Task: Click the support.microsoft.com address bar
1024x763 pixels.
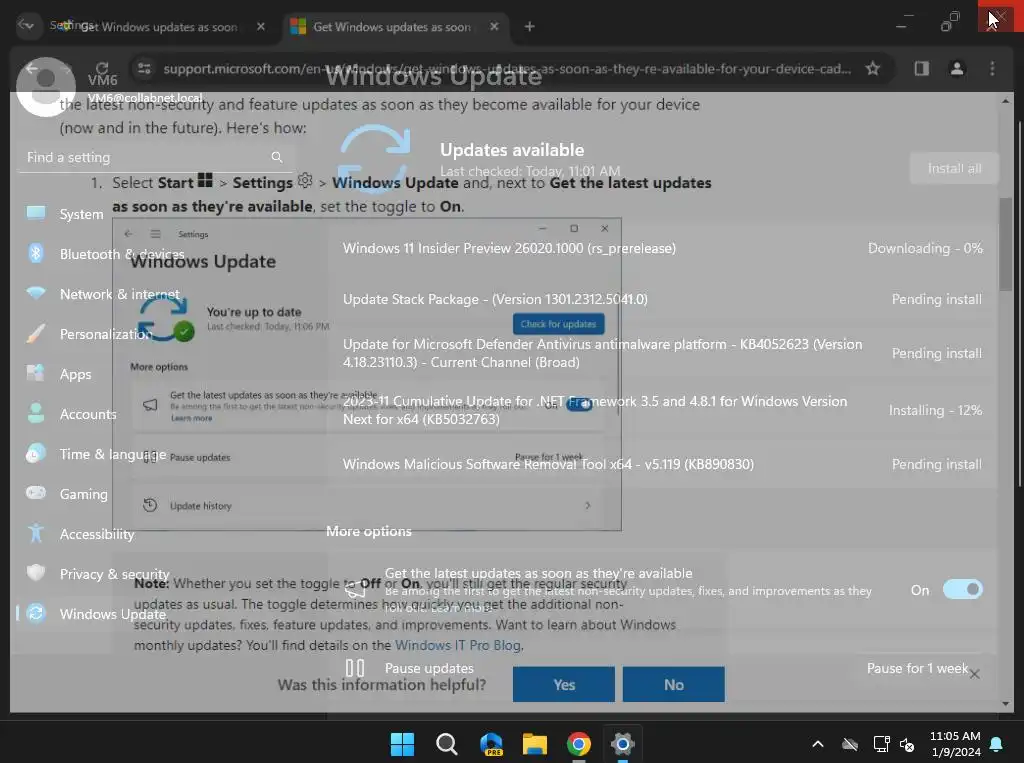Action: [507, 69]
